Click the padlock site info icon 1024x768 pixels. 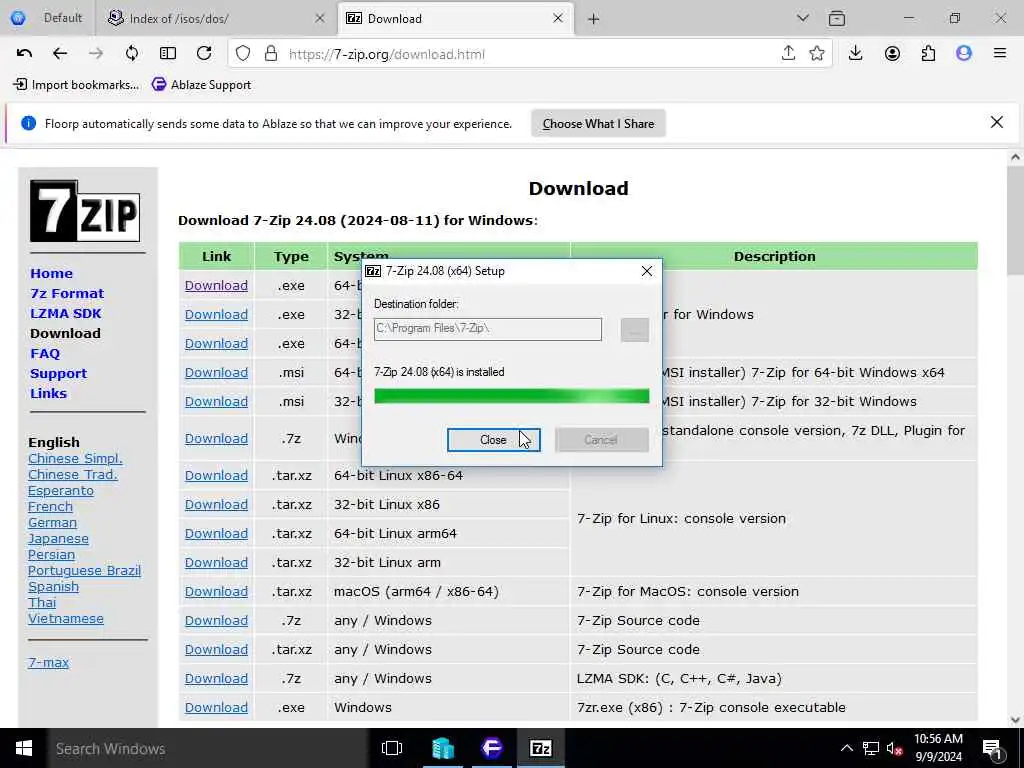pos(271,54)
